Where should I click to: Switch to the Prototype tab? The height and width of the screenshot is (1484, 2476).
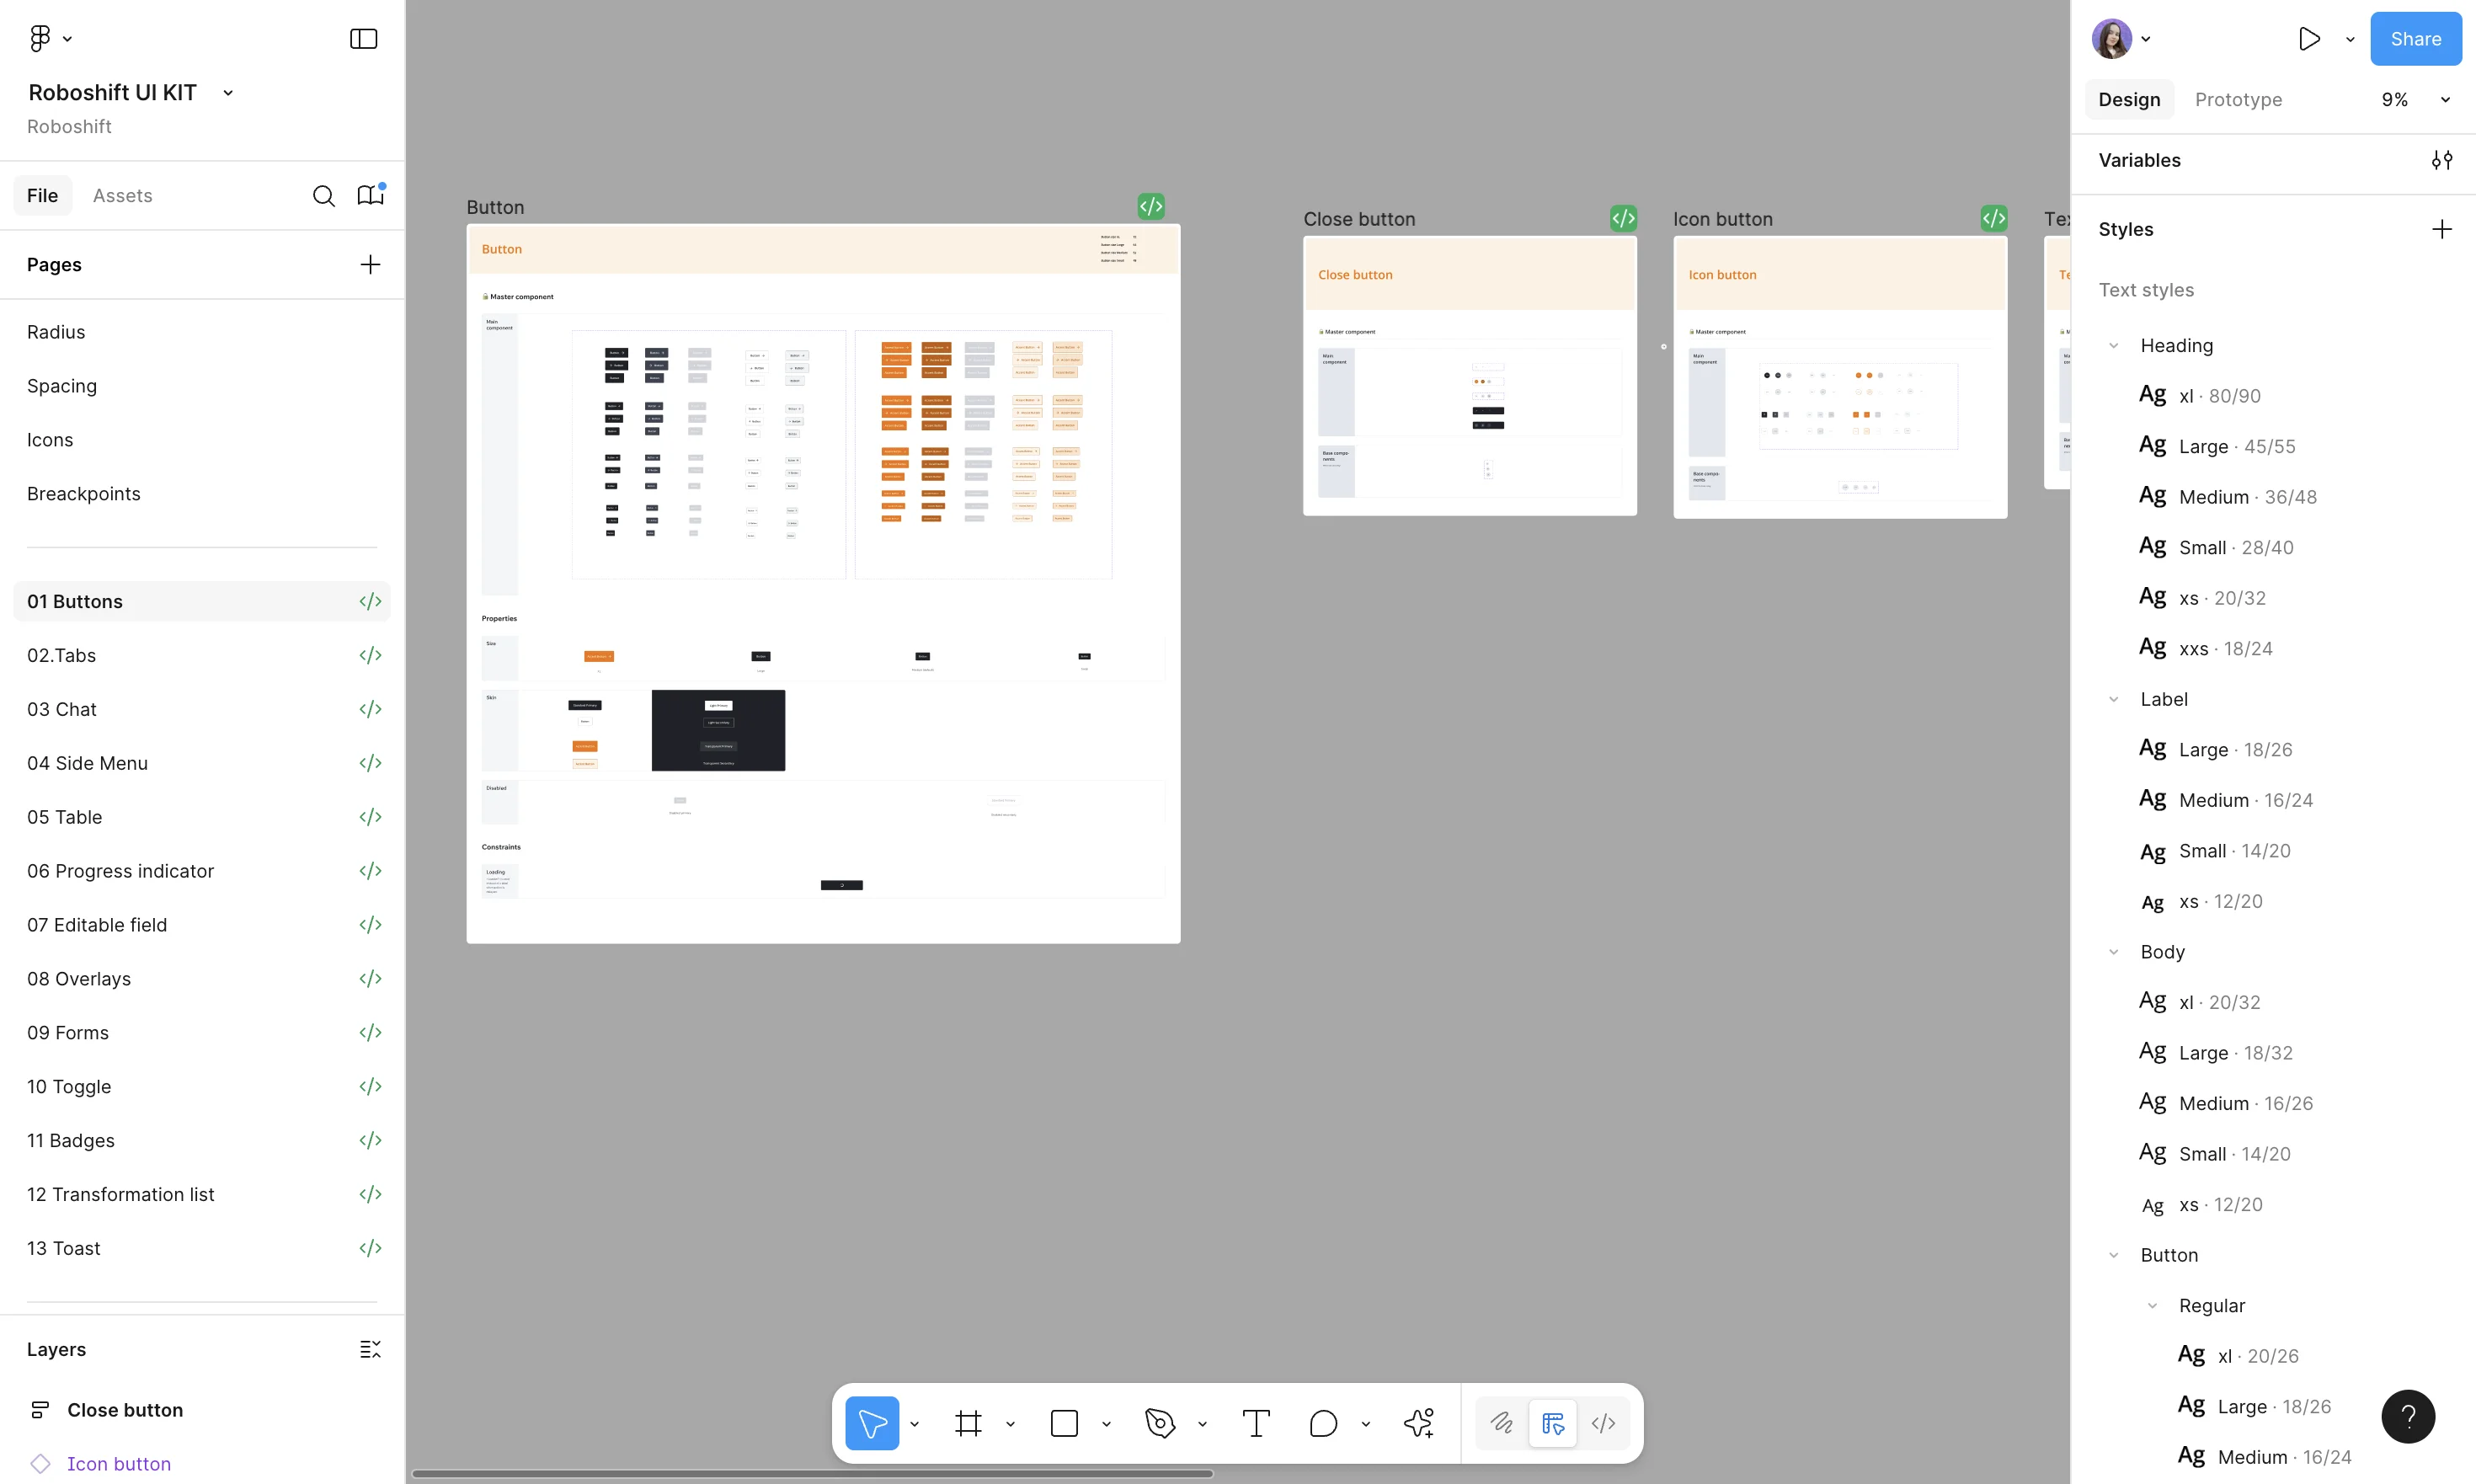point(2239,99)
